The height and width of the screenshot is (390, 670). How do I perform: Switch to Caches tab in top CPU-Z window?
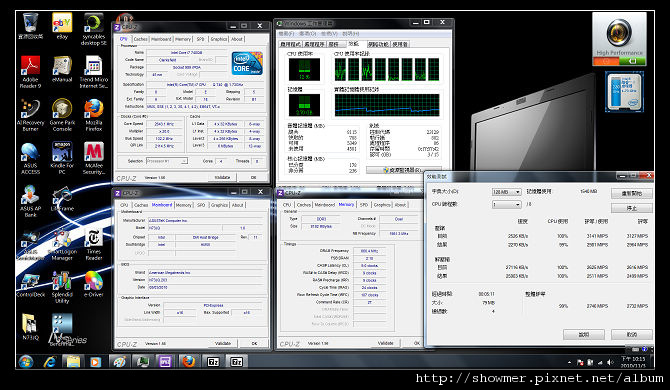[x=141, y=39]
